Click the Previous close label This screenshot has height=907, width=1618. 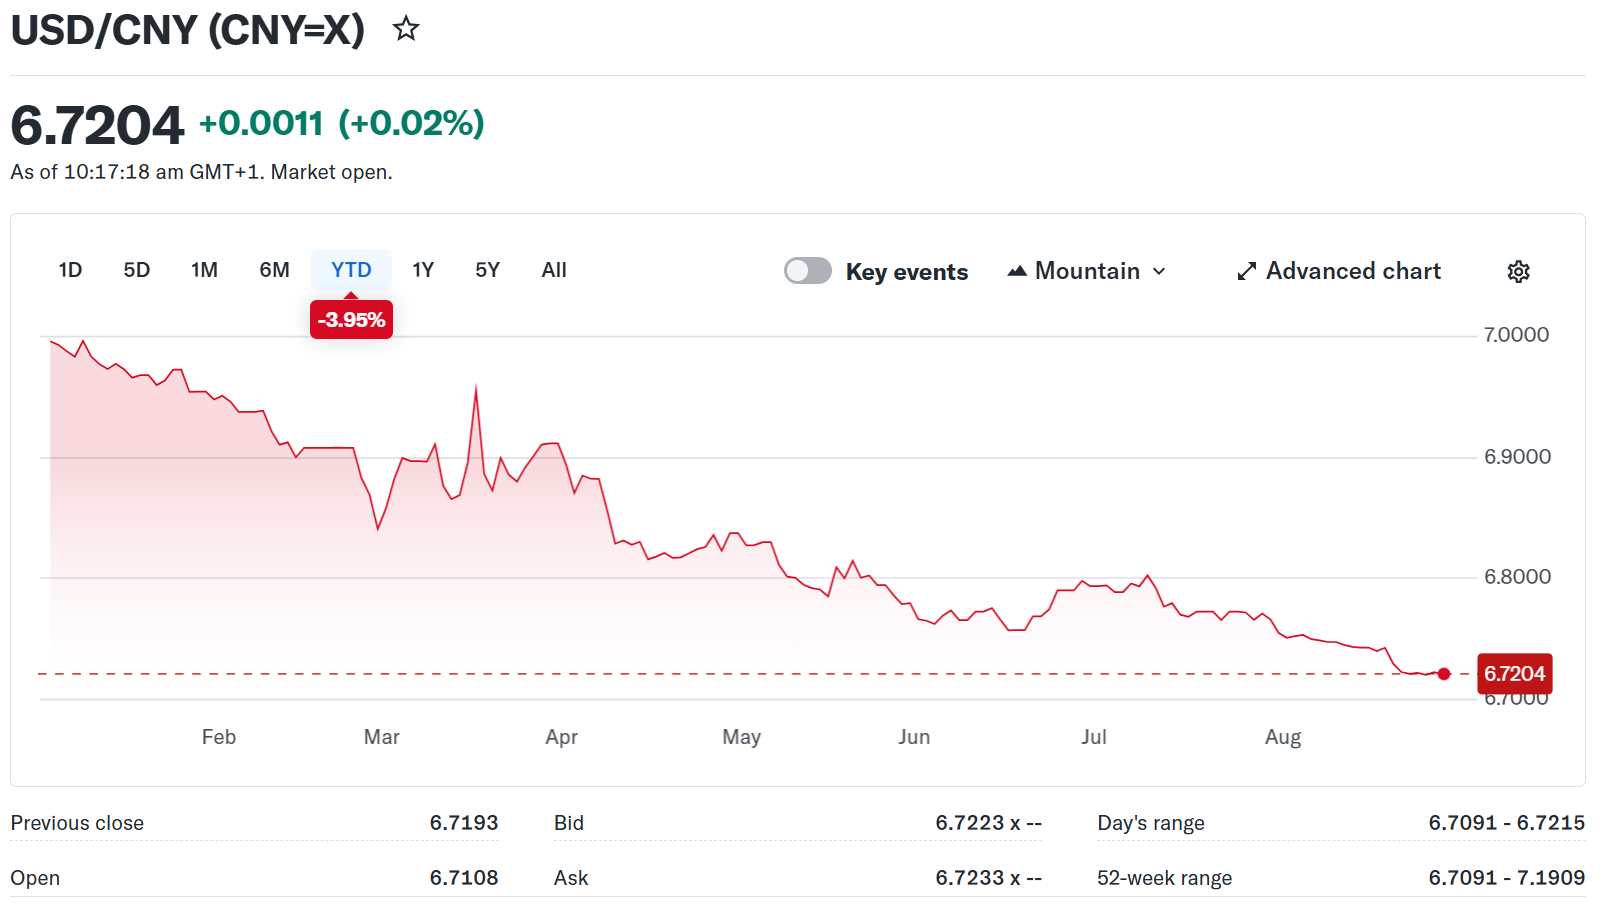[x=77, y=823]
